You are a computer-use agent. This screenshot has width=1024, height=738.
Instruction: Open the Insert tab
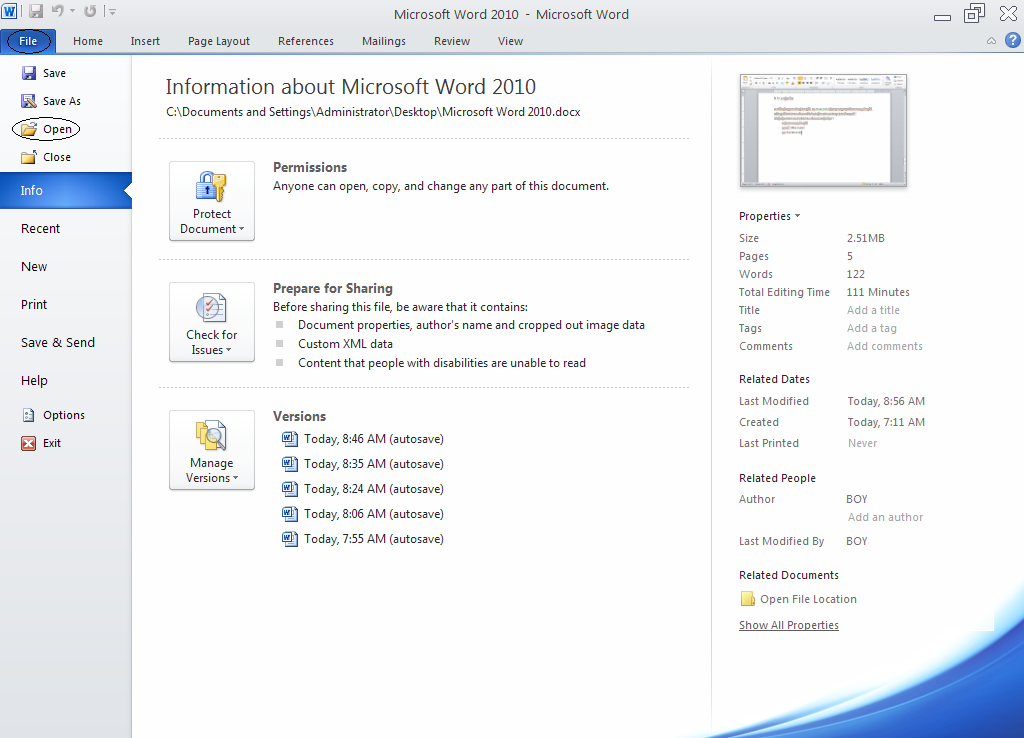(x=145, y=41)
